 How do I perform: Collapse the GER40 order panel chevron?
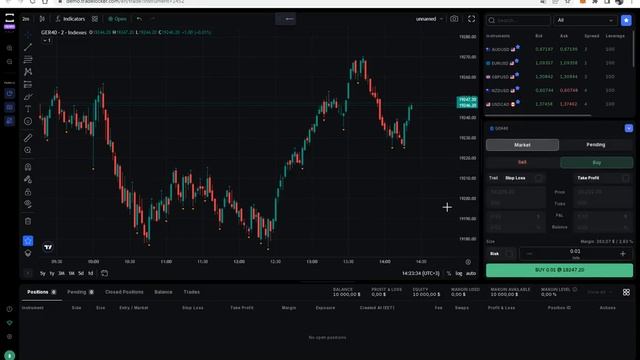tap(629, 128)
